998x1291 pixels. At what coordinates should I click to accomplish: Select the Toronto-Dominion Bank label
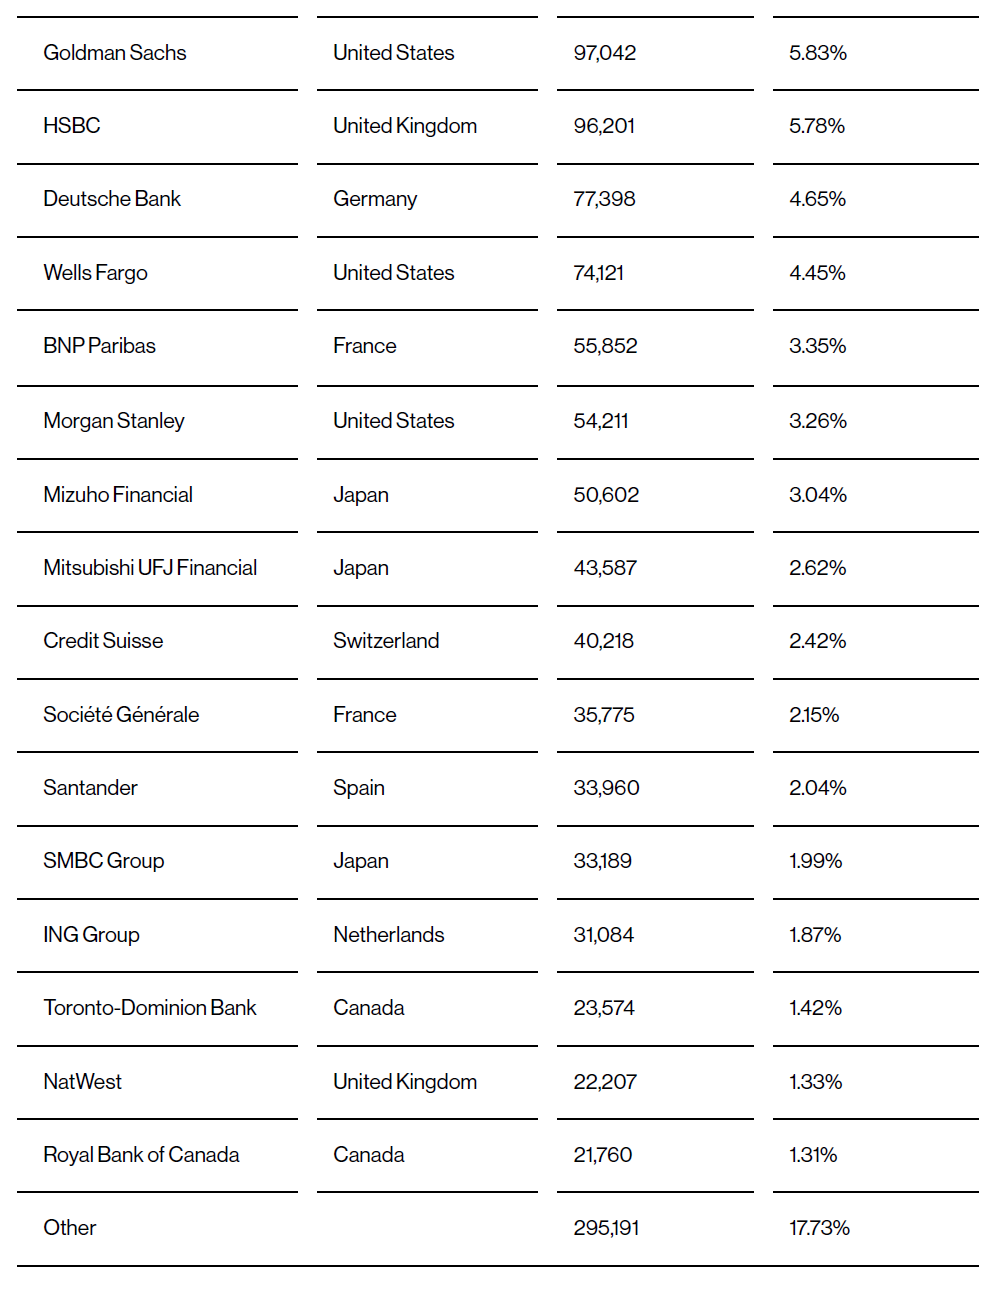click(150, 1008)
